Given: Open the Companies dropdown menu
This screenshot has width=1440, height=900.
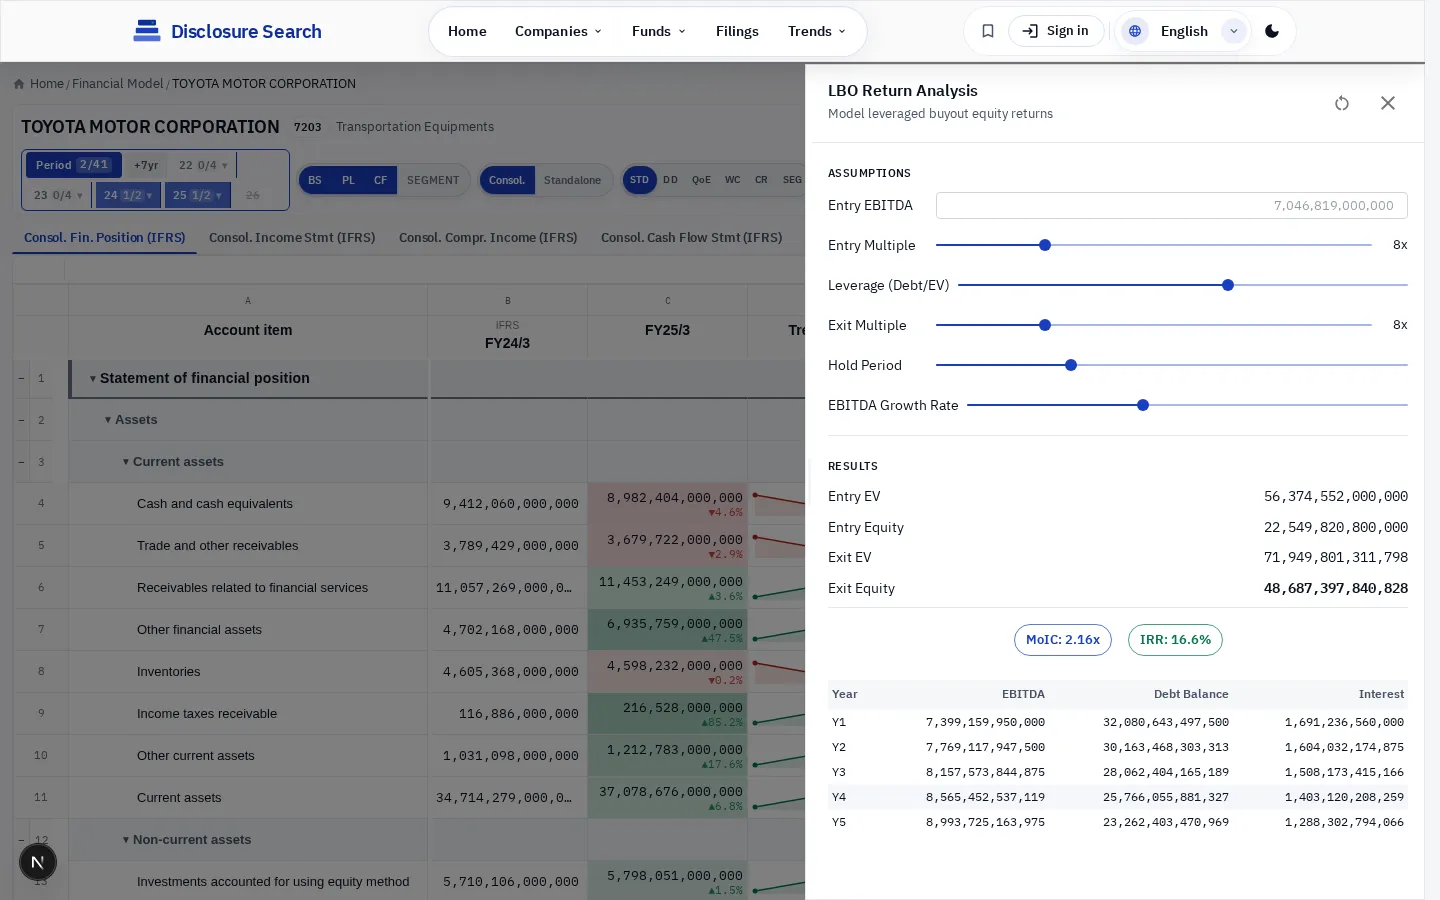Looking at the screenshot, I should (558, 31).
